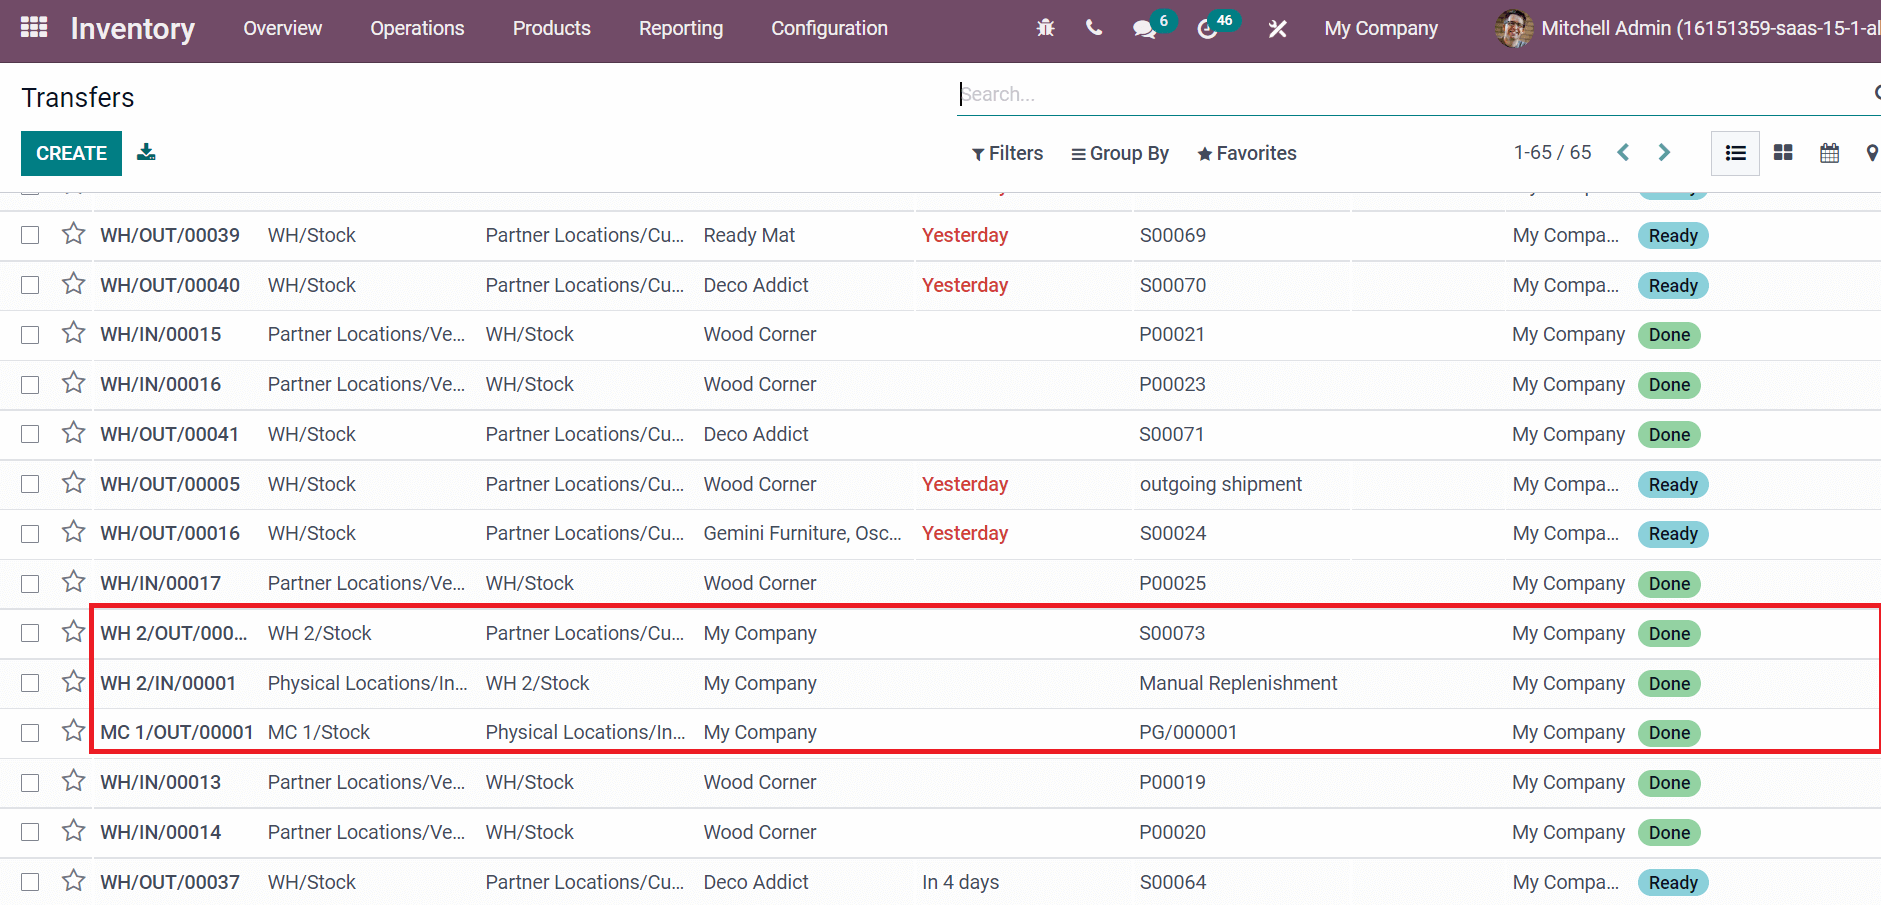Star WH/OUT/00005 as favorite
The height and width of the screenshot is (905, 1881).
[x=73, y=483]
